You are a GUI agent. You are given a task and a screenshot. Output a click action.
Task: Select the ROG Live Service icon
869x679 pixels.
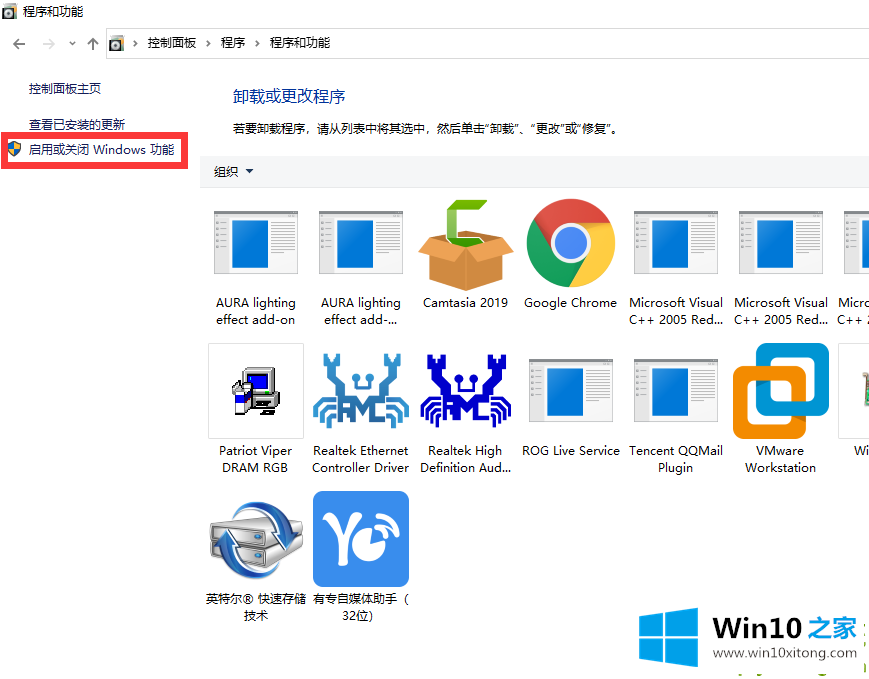(x=571, y=391)
